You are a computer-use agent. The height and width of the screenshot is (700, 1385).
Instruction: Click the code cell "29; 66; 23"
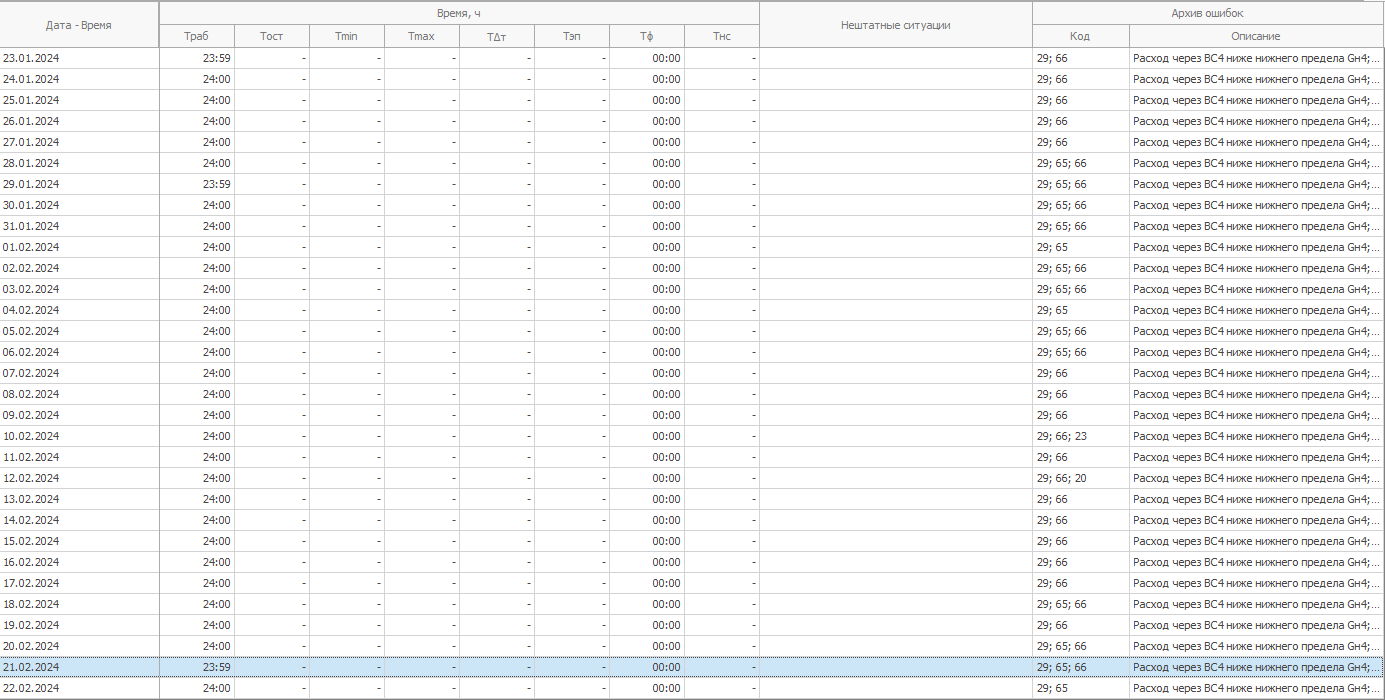(x=1081, y=436)
